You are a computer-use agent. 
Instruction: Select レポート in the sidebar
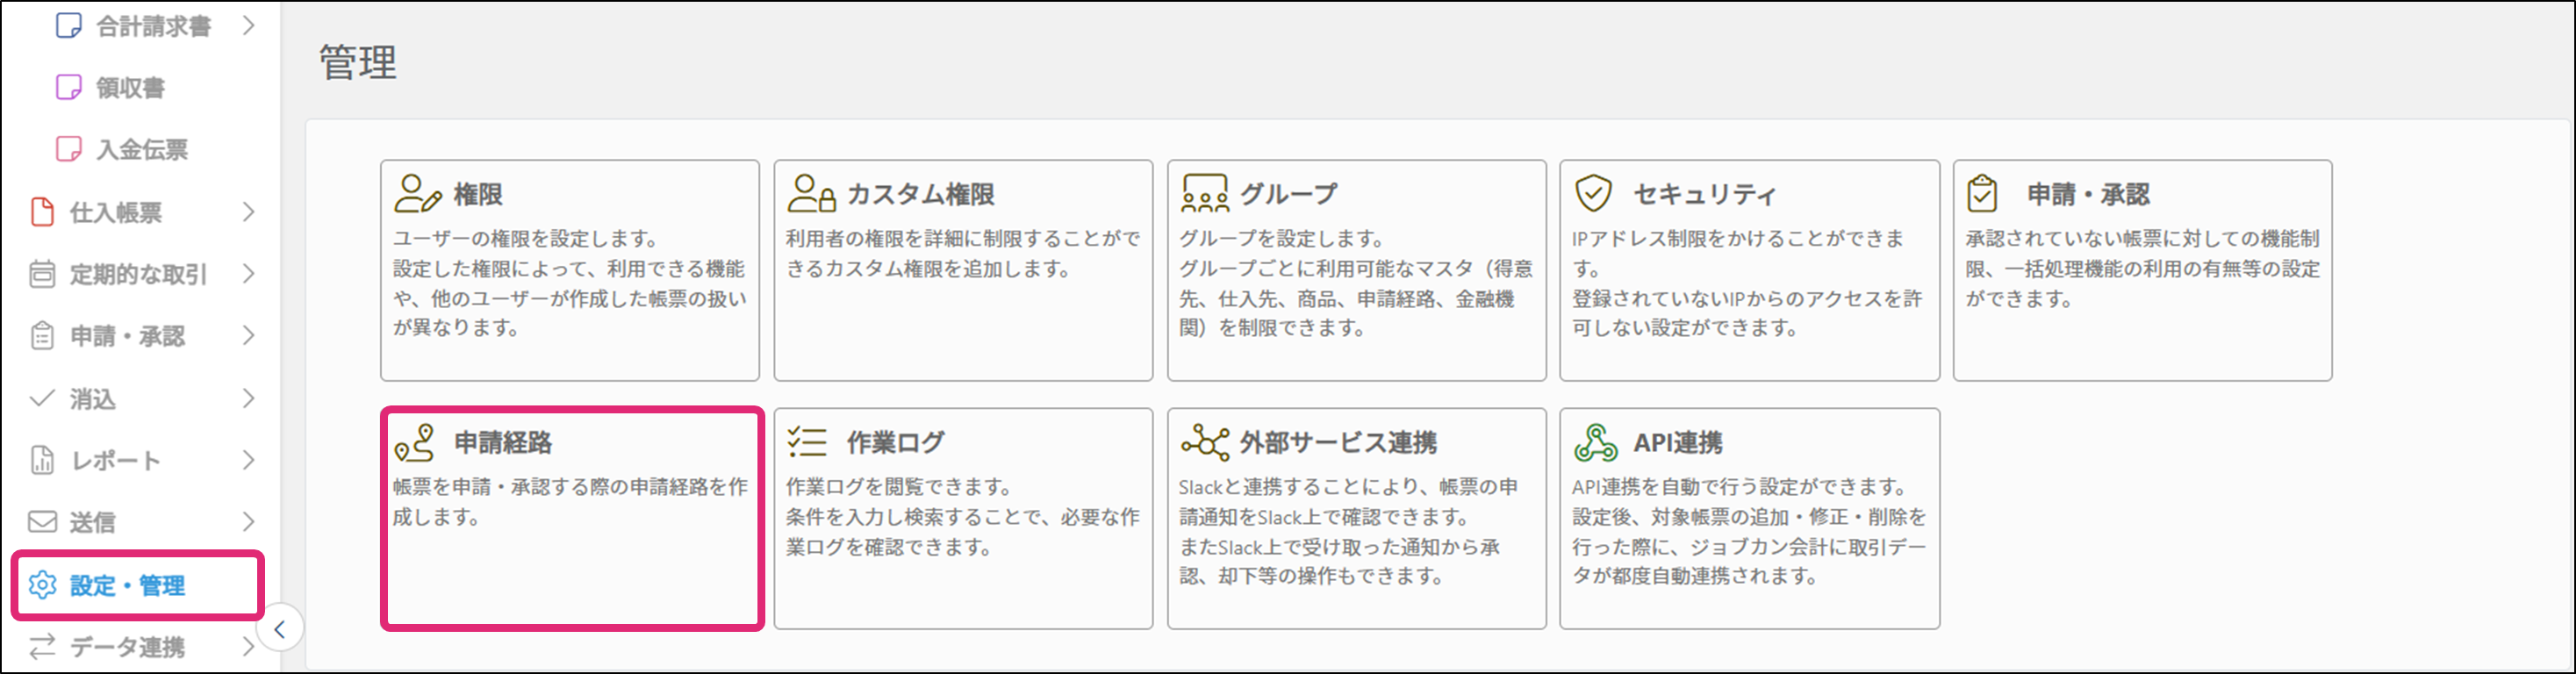coord(115,461)
